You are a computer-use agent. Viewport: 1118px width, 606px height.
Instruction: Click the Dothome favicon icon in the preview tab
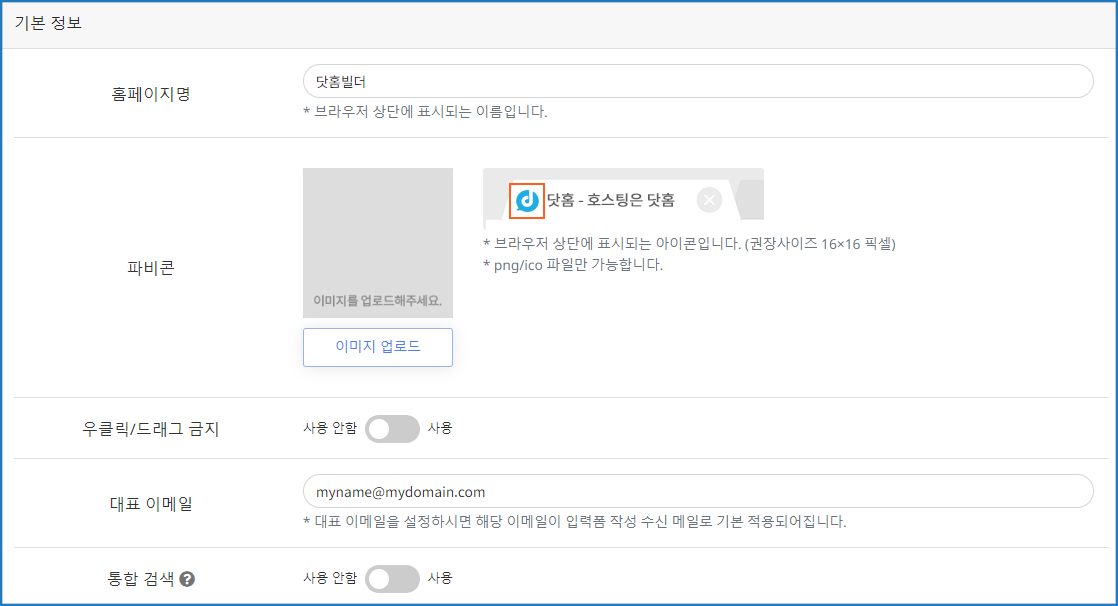(526, 200)
